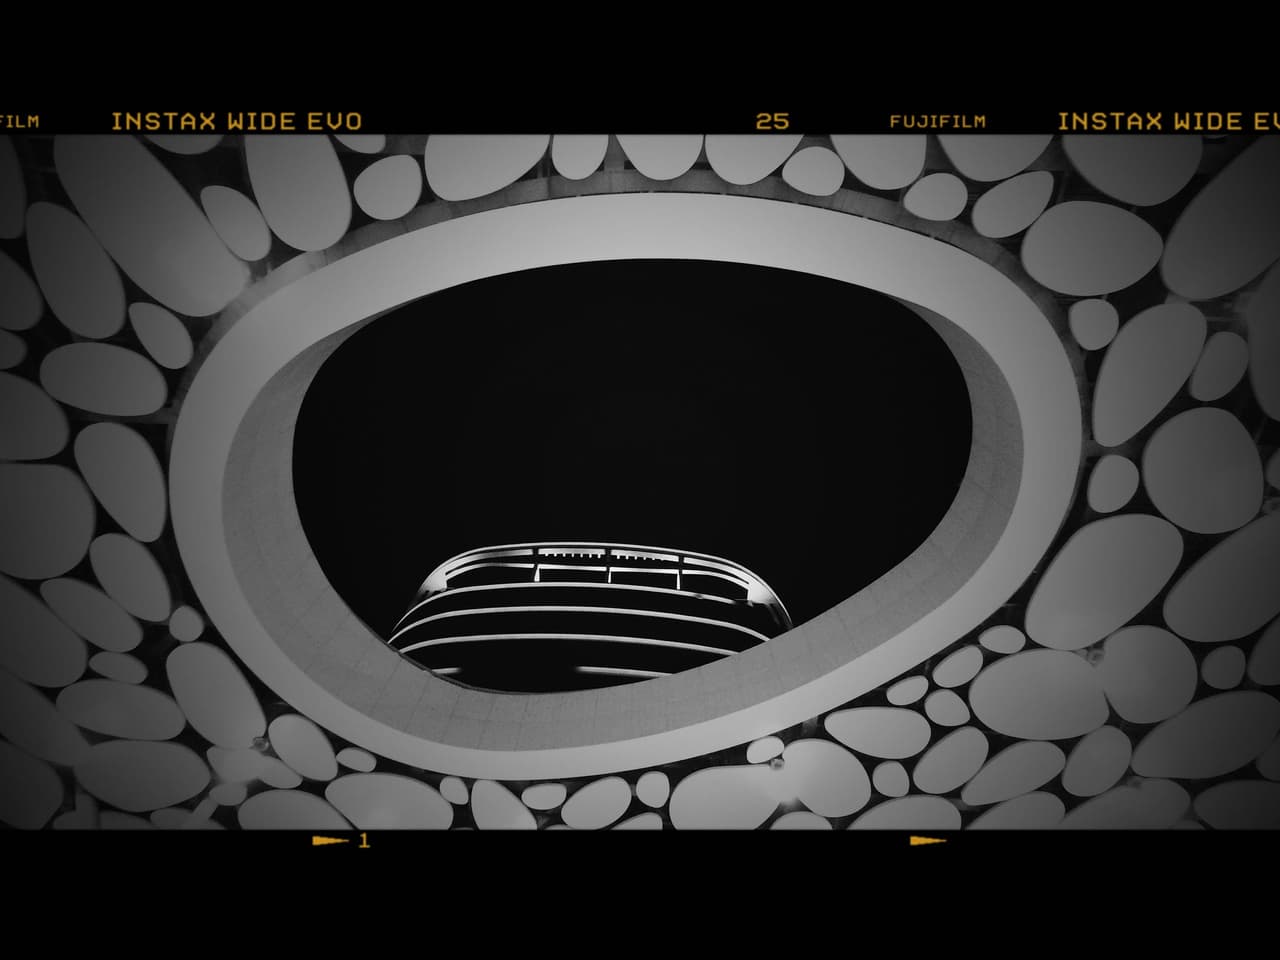Click the arrow marker beside number 1
This screenshot has height=960, width=1280.
tap(331, 841)
